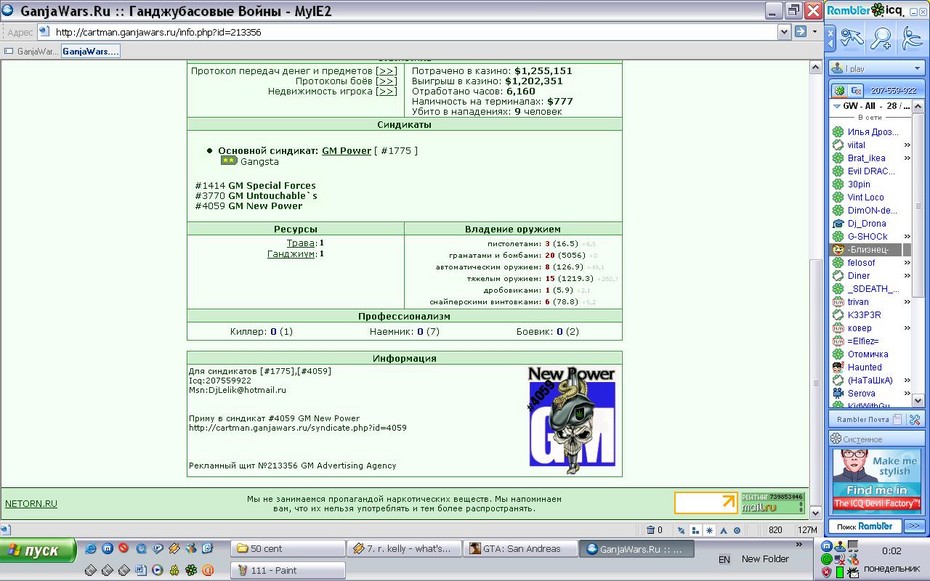The width and height of the screenshot is (930, 581).
Task: Expand the arrow beside G-SHOCk
Action: (907, 237)
